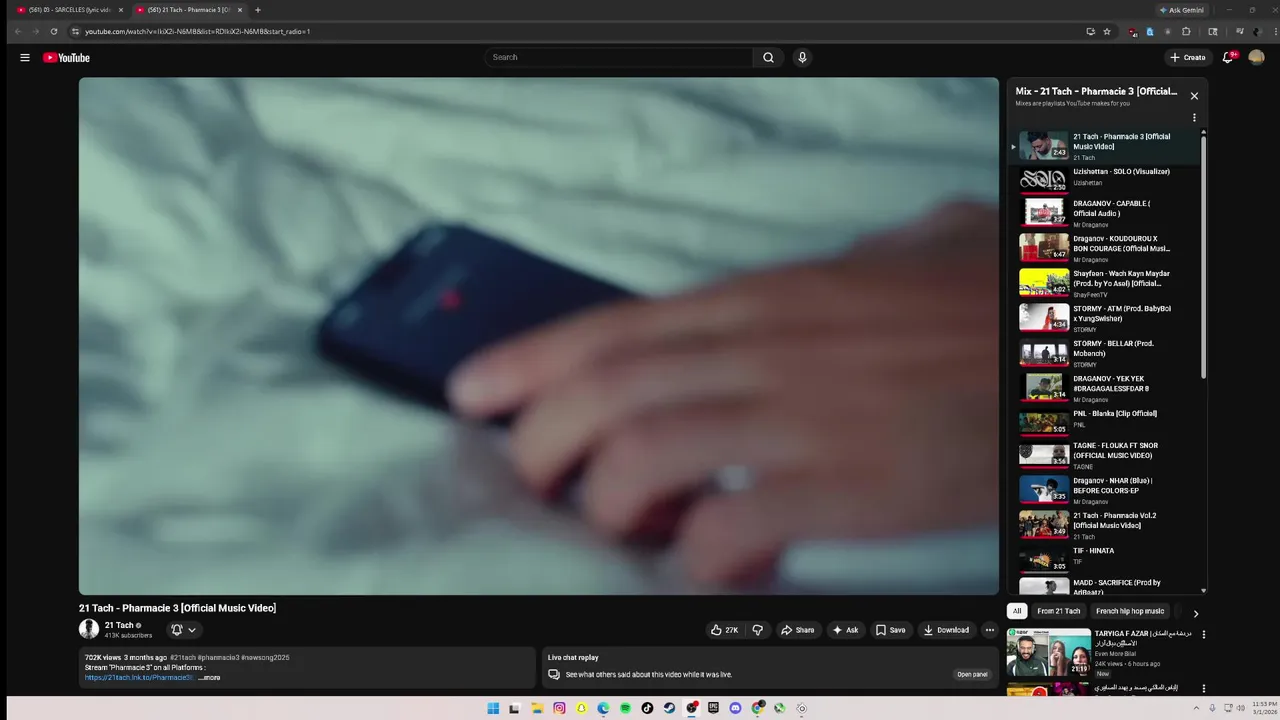
Task: Open Steam from taskbar
Action: (669, 708)
